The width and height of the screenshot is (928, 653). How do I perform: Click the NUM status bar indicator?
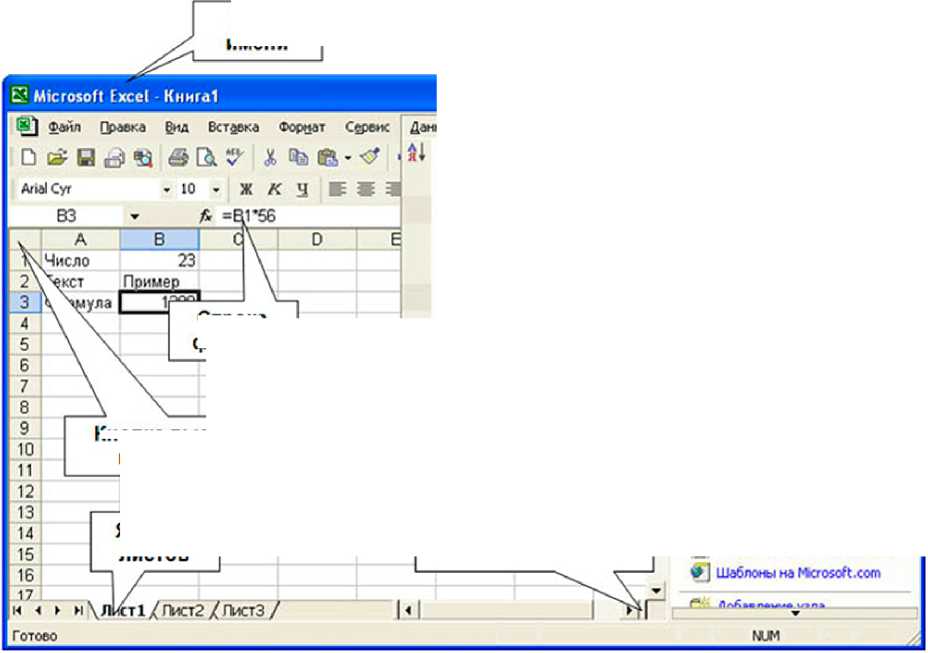pos(766,636)
